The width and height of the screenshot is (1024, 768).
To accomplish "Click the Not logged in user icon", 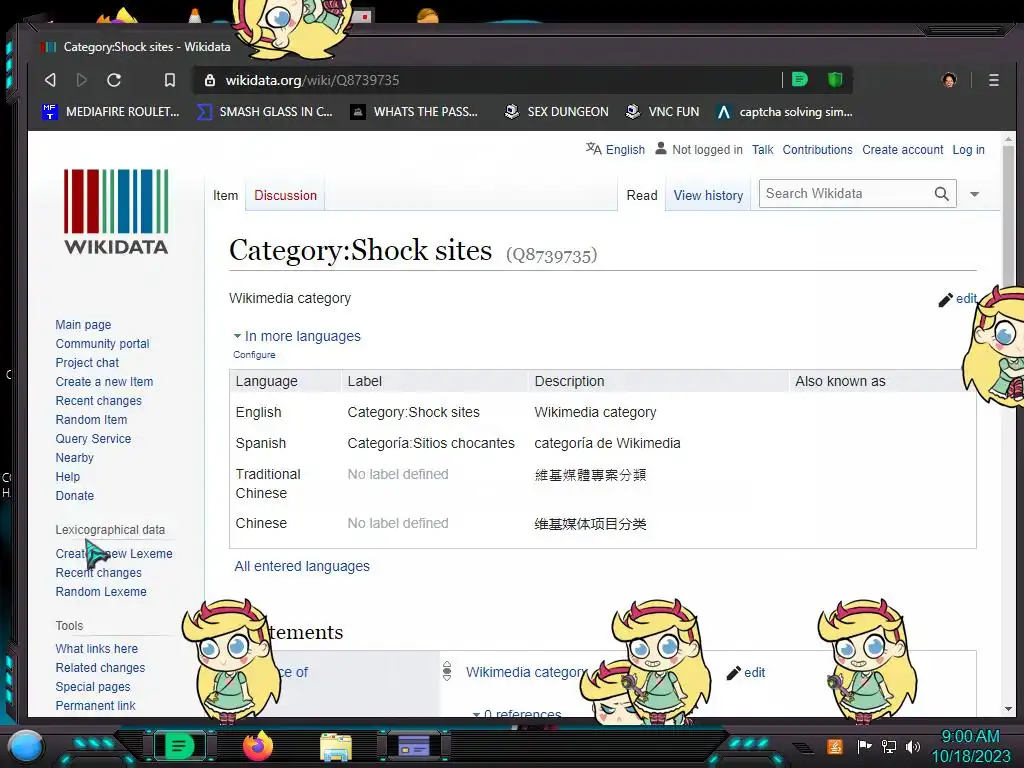I will click(x=661, y=148).
